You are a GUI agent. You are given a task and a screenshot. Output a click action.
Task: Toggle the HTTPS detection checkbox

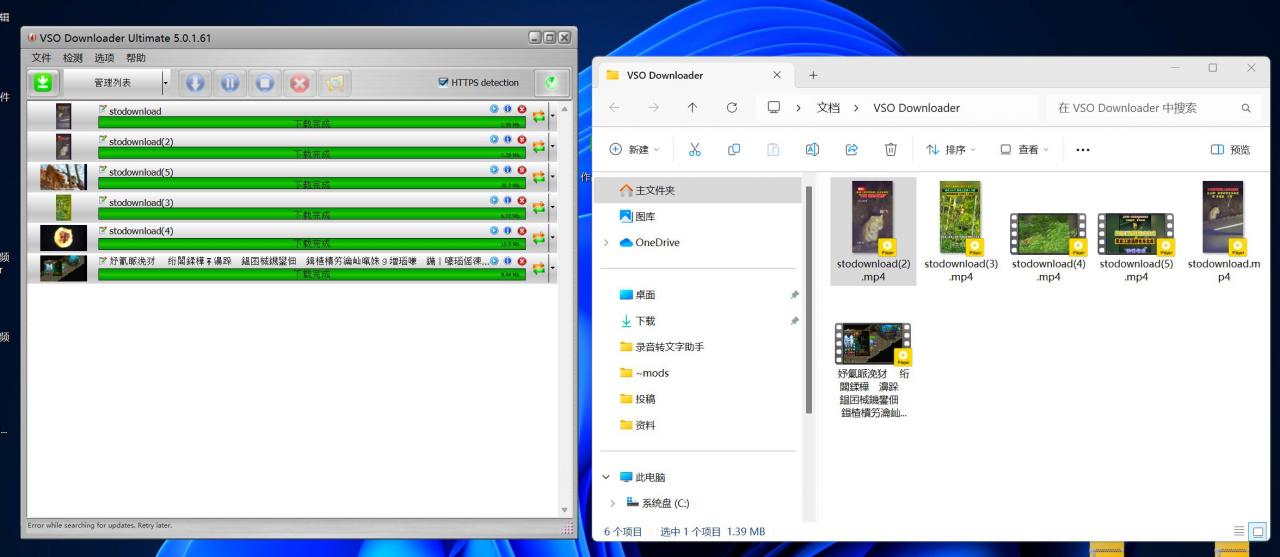point(443,83)
